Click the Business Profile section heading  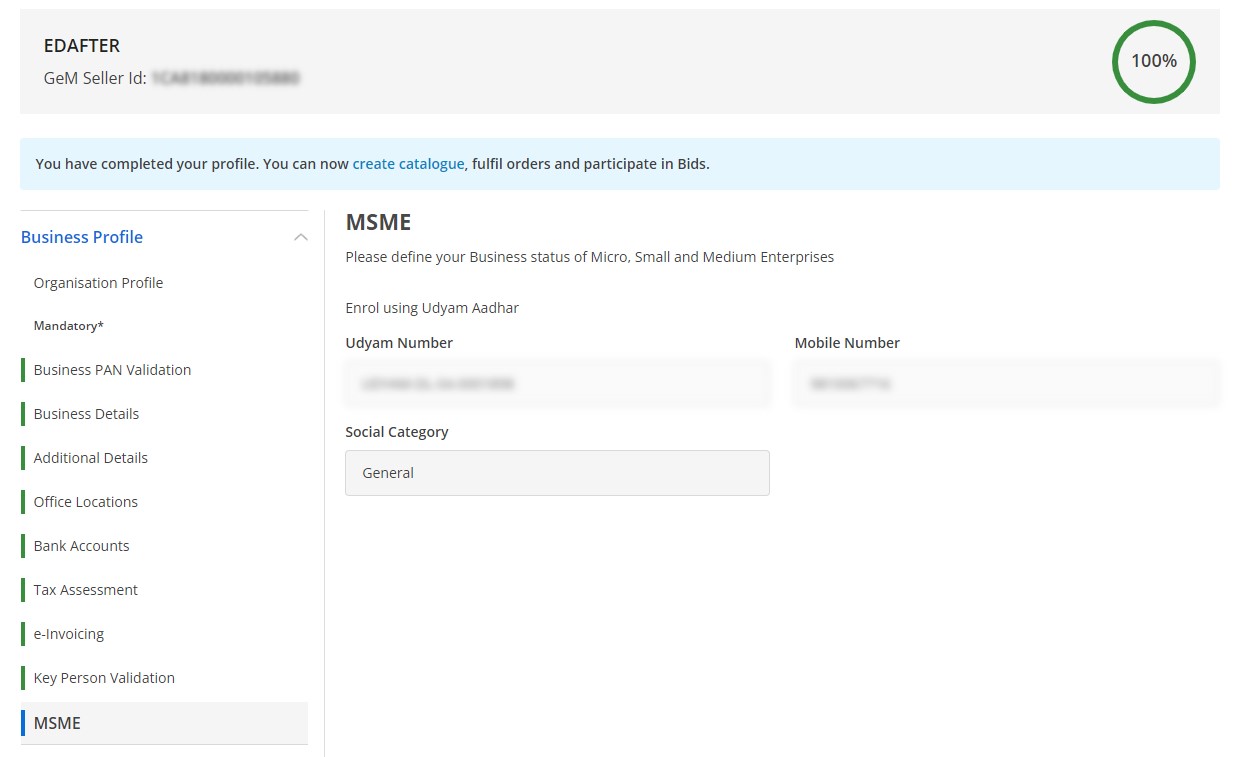(82, 237)
